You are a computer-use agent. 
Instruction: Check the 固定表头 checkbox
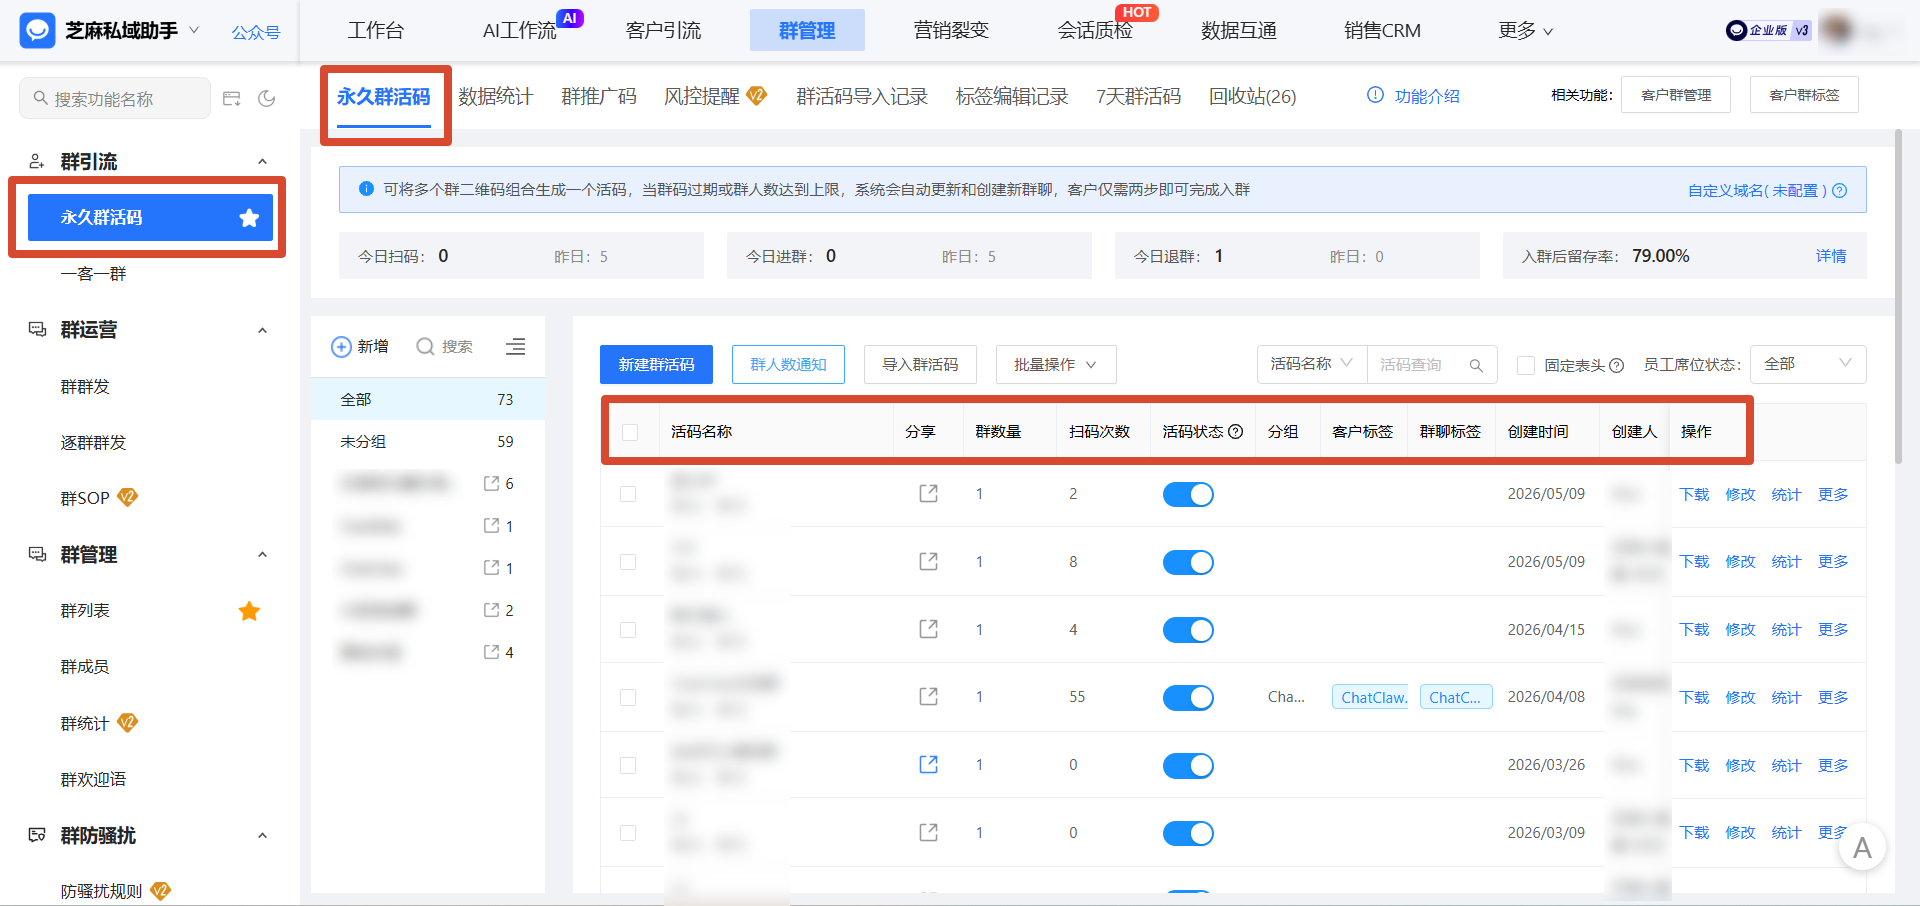coord(1526,365)
